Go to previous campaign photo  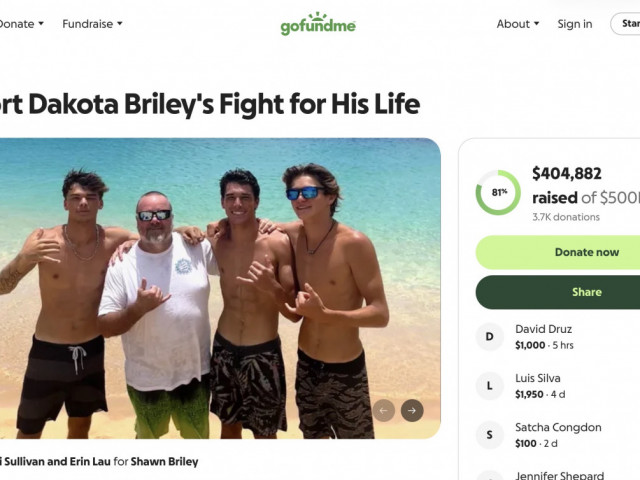pyautogui.click(x=383, y=410)
